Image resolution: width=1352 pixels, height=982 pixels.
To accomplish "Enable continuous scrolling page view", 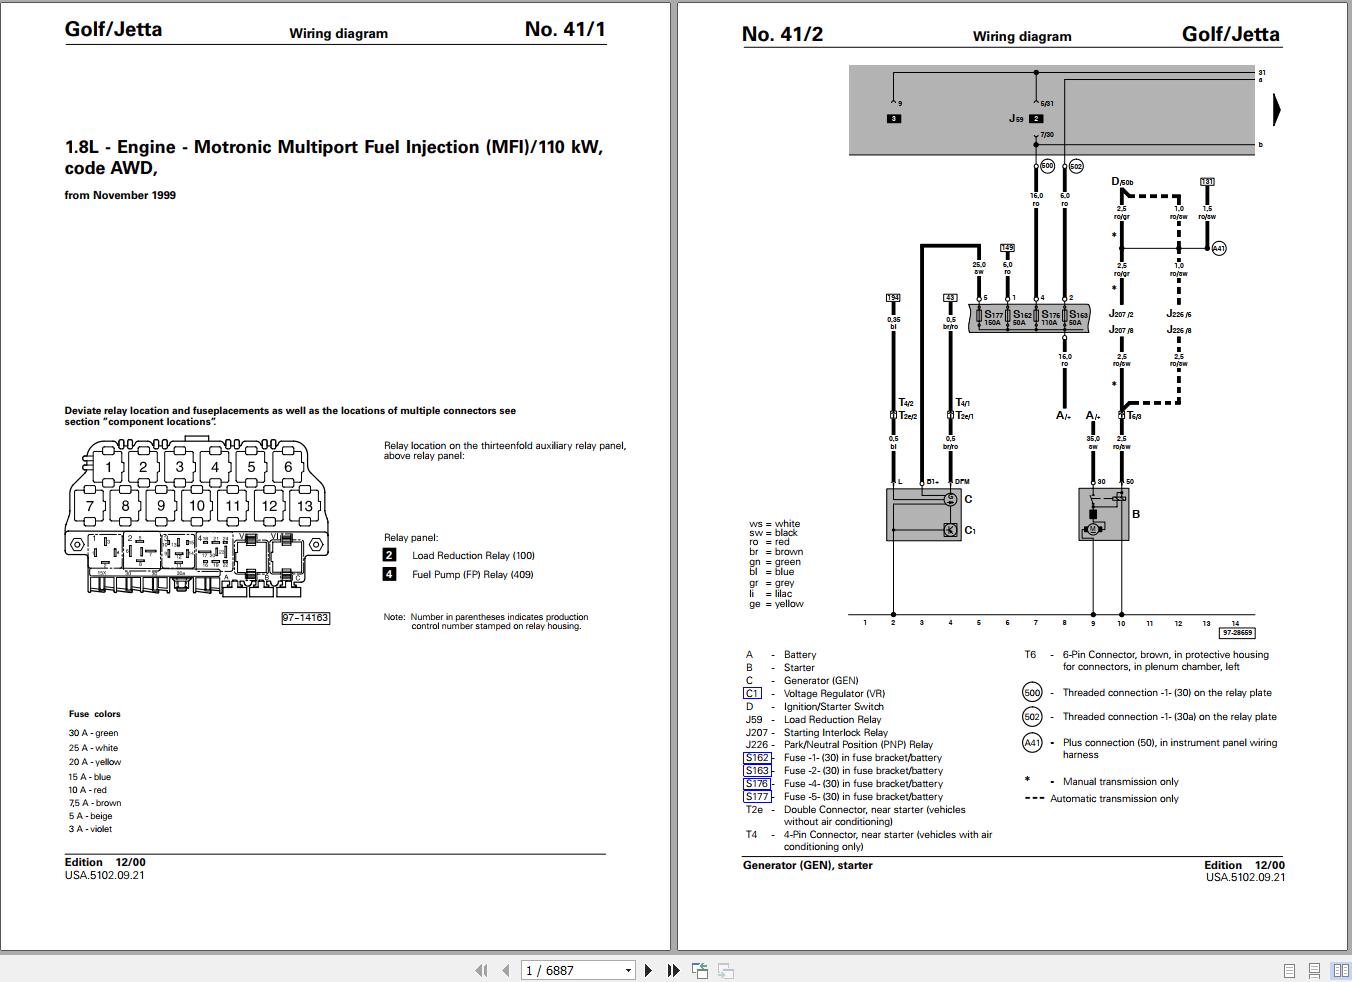I will coord(1314,971).
